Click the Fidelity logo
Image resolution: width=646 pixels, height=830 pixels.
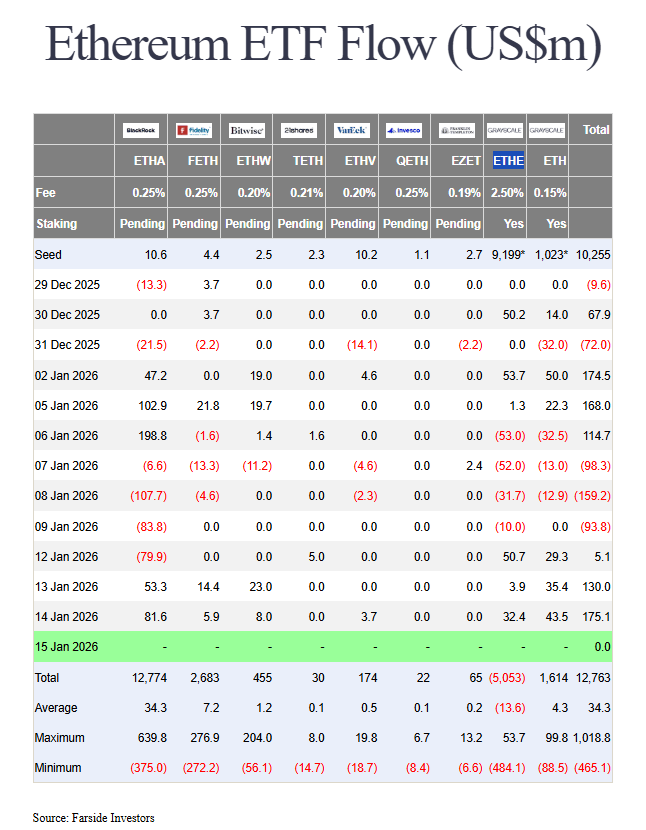click(194, 130)
